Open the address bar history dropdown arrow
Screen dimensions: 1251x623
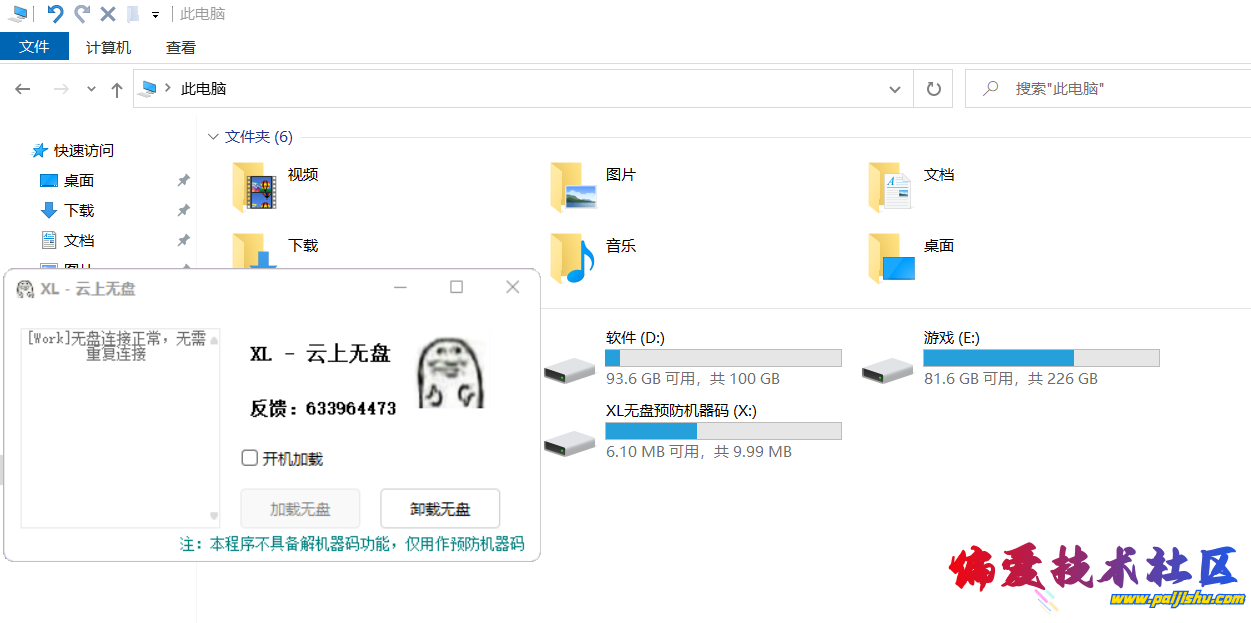click(x=895, y=88)
